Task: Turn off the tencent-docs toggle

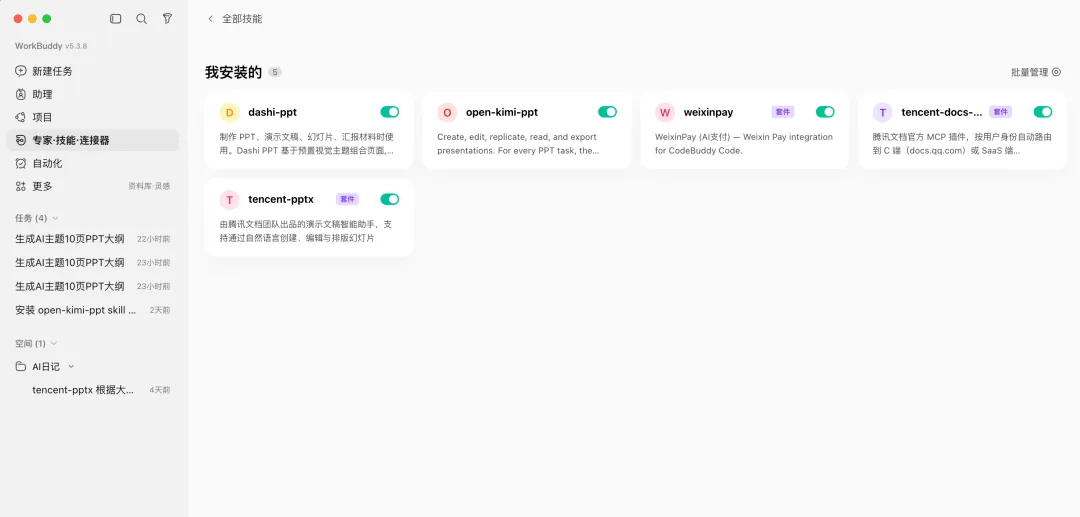Action: (1043, 112)
